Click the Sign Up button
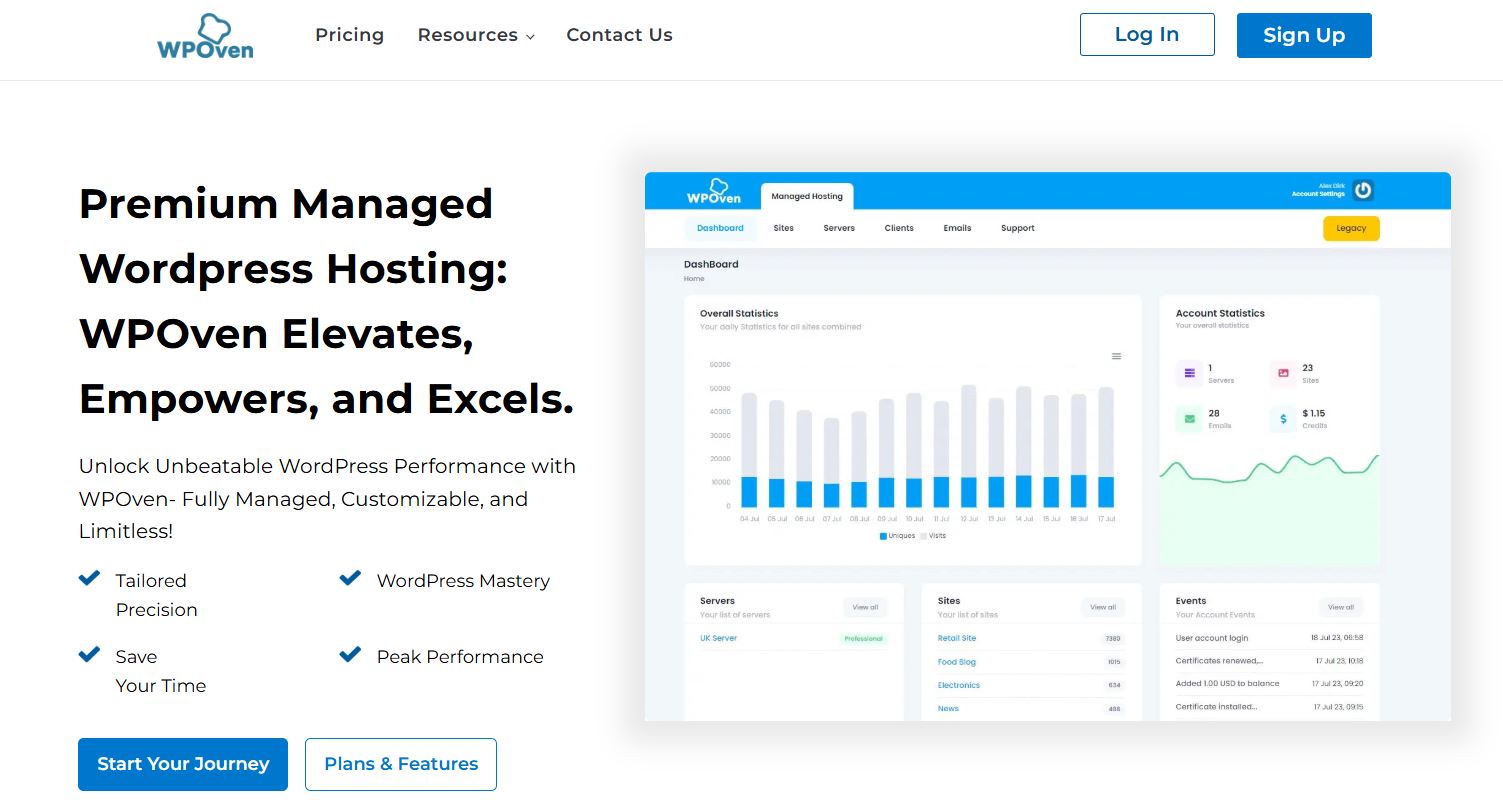The image size is (1503, 808). pyautogui.click(x=1304, y=35)
